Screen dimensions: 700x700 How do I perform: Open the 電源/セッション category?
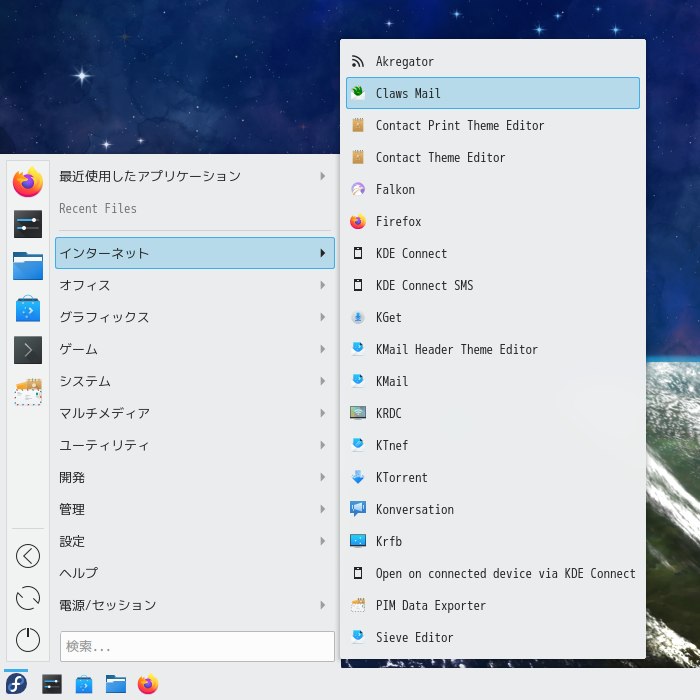pyautogui.click(x=195, y=605)
